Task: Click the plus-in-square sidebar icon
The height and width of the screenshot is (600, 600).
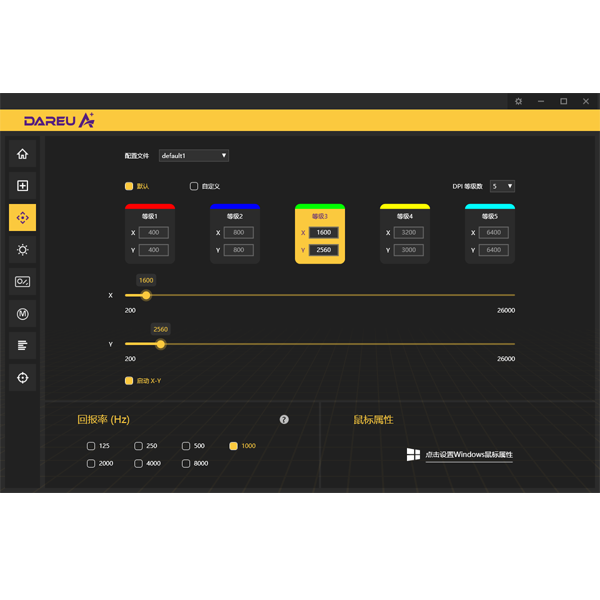Action: pos(22,185)
